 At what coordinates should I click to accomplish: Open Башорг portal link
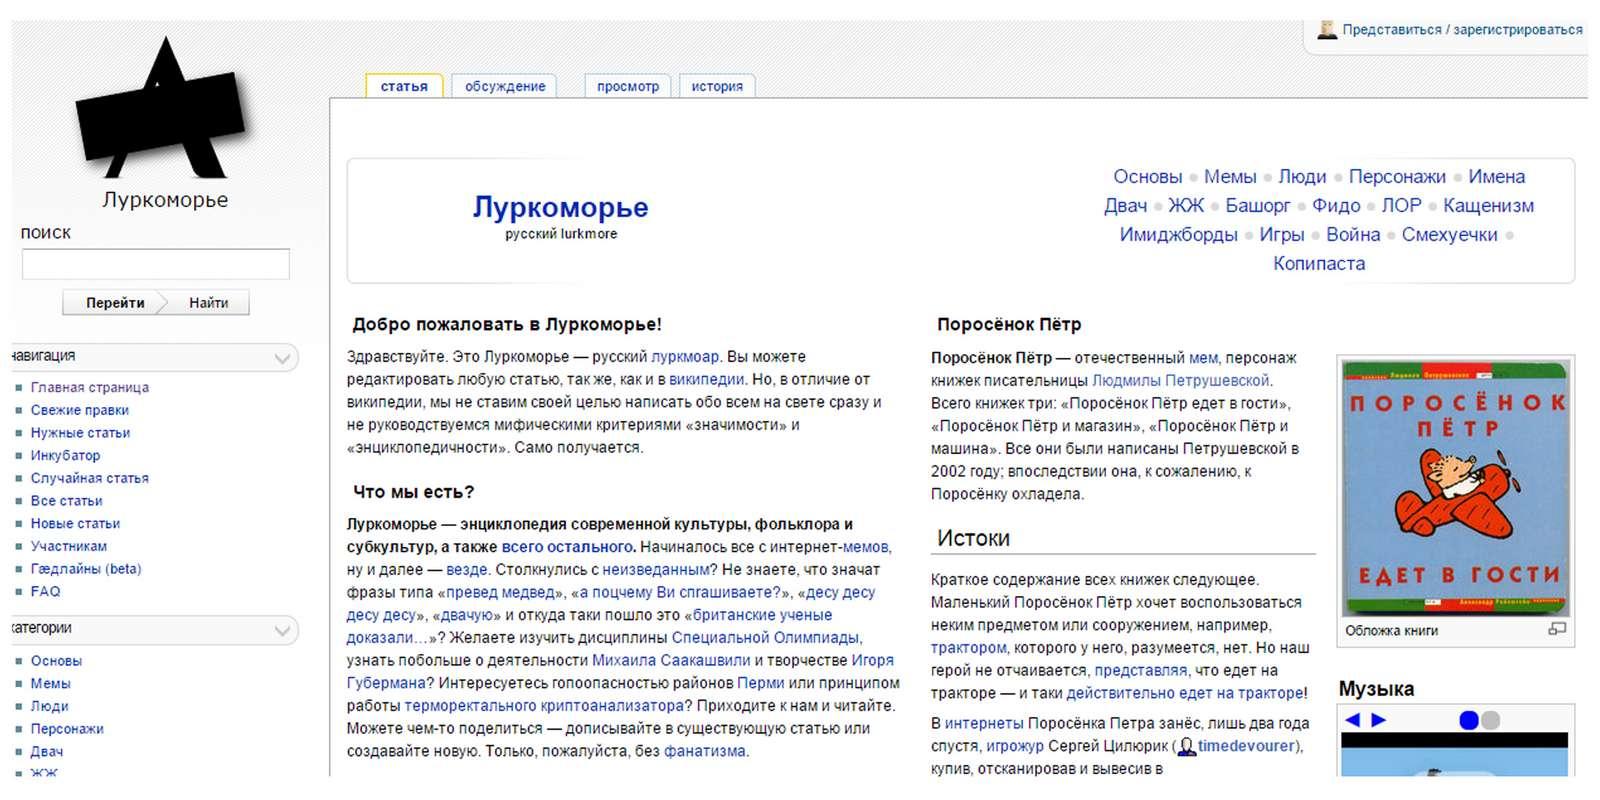pyautogui.click(x=1258, y=206)
